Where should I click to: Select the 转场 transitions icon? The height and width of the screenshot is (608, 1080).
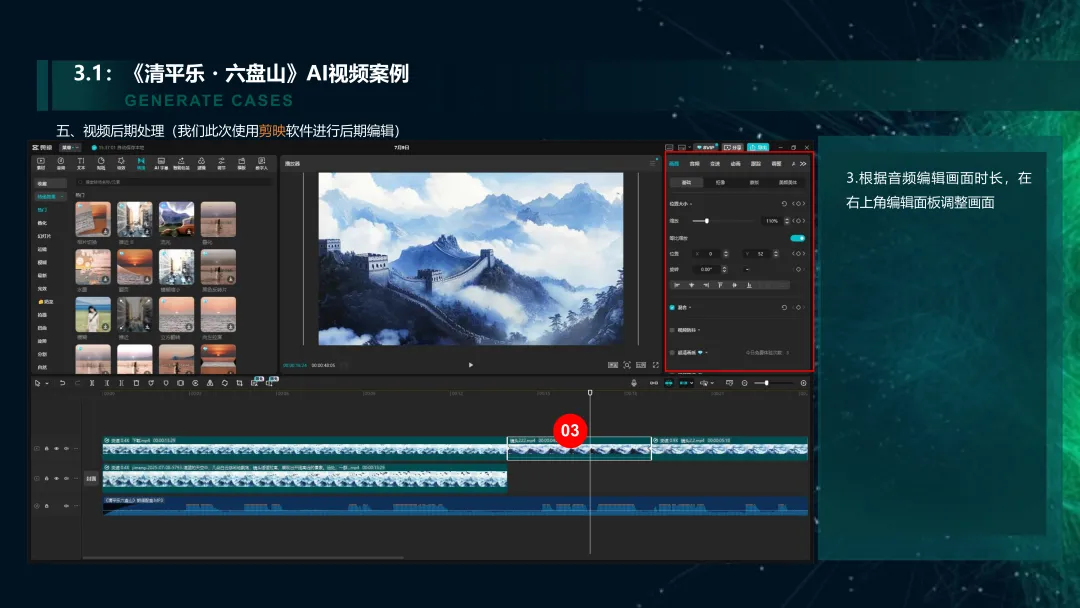[x=141, y=163]
